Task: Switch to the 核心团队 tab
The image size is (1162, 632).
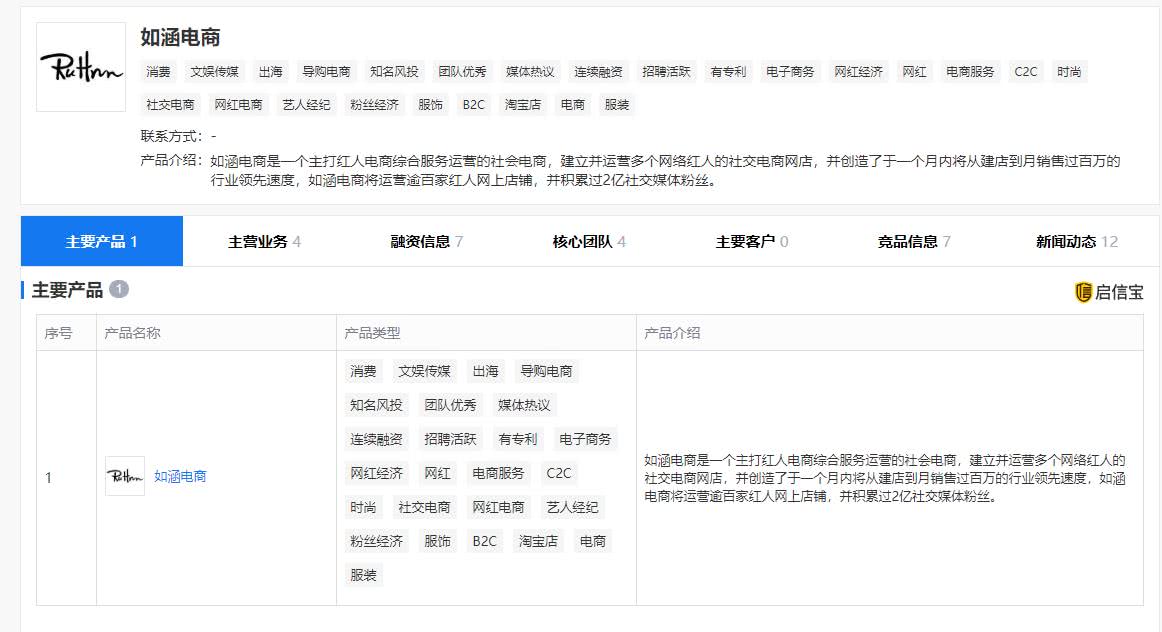Action: click(589, 242)
